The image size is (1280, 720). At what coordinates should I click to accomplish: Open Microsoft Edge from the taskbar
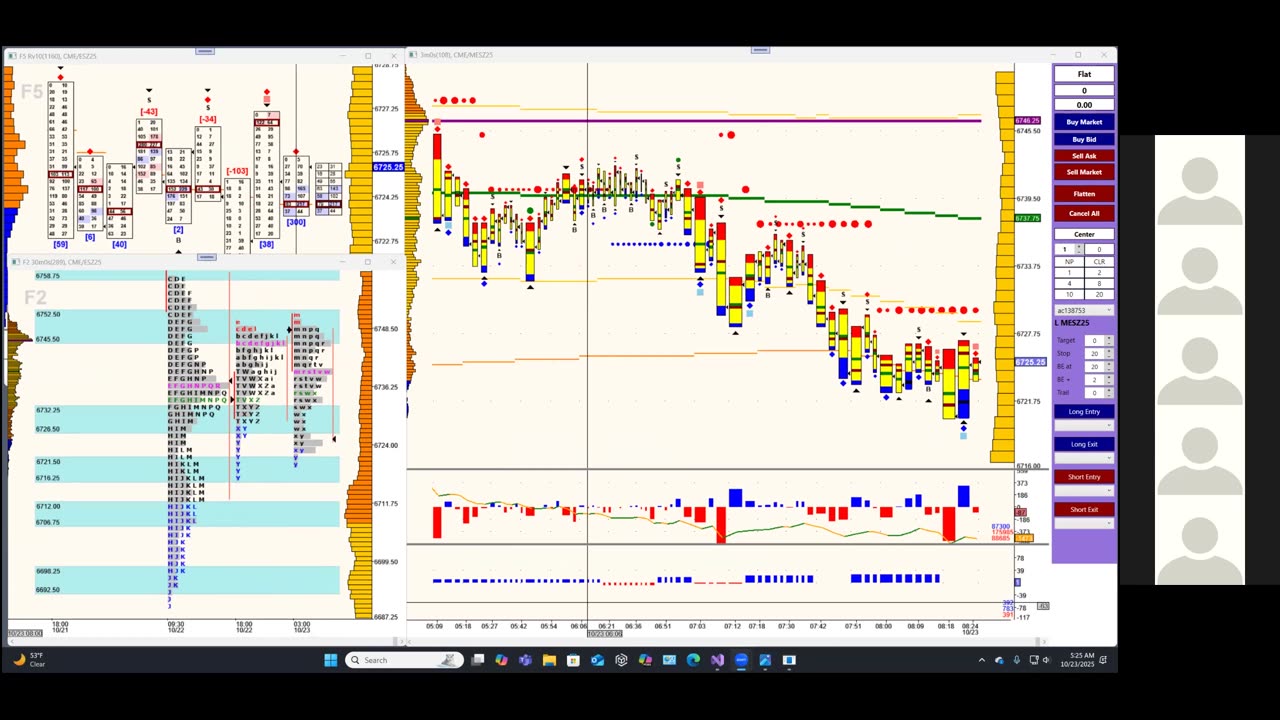pyautogui.click(x=693, y=660)
